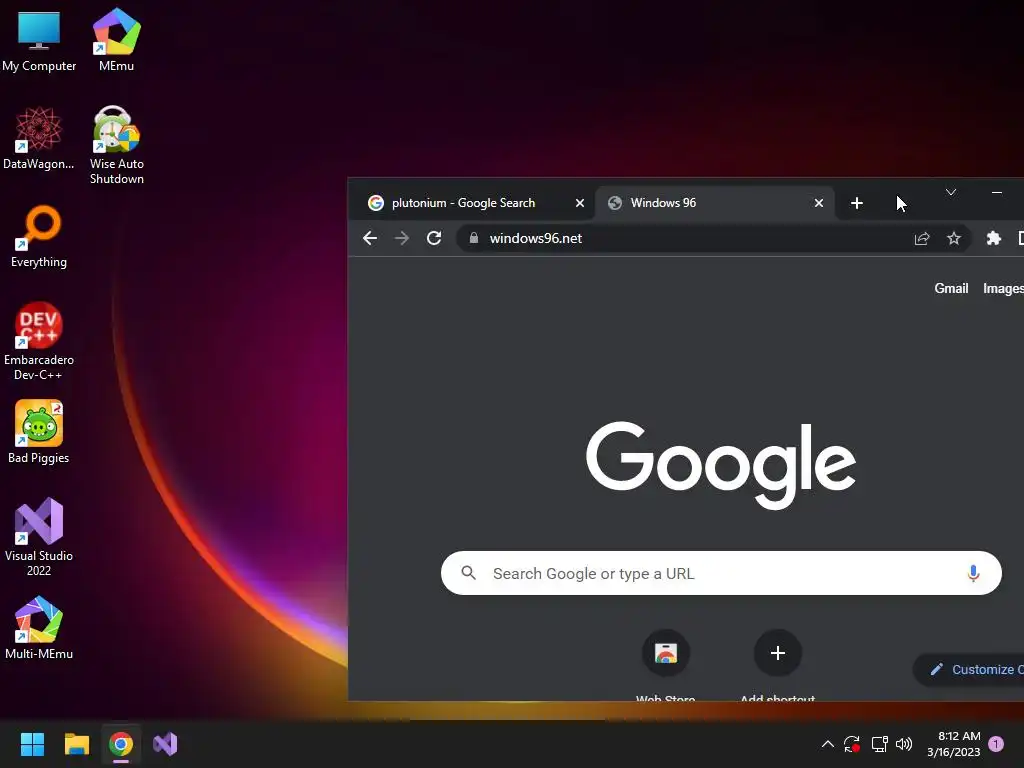Go forward in Chrome
Image resolution: width=1024 pixels, height=768 pixels.
(x=402, y=238)
